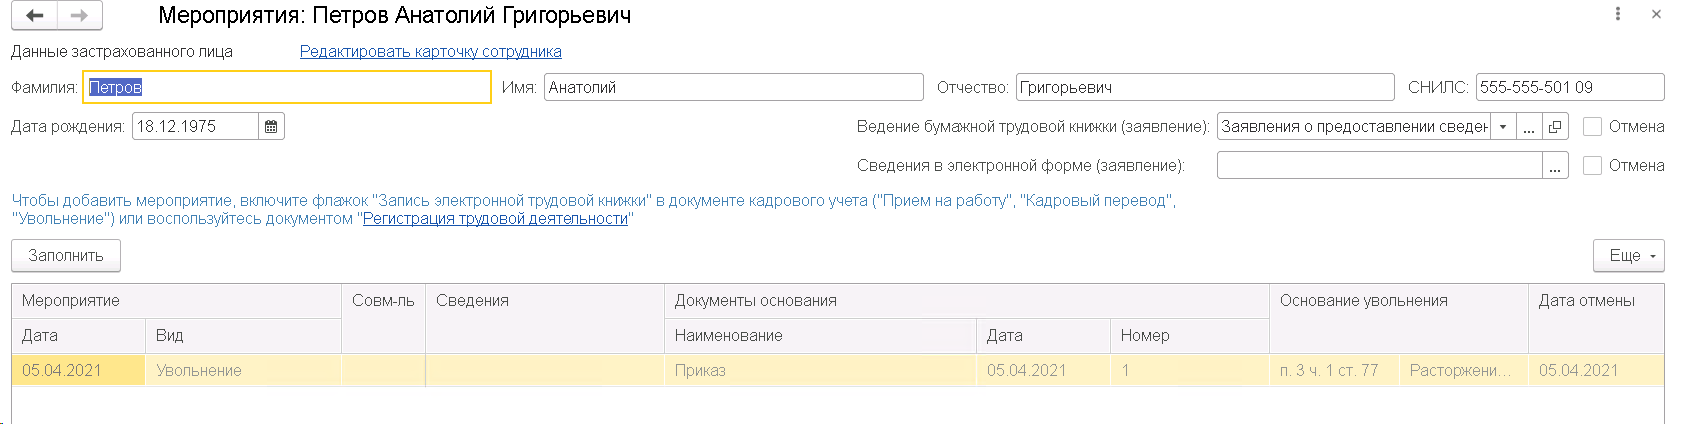Open linked paper work book statement
Screen dimensions: 1688x424
tap(1555, 127)
